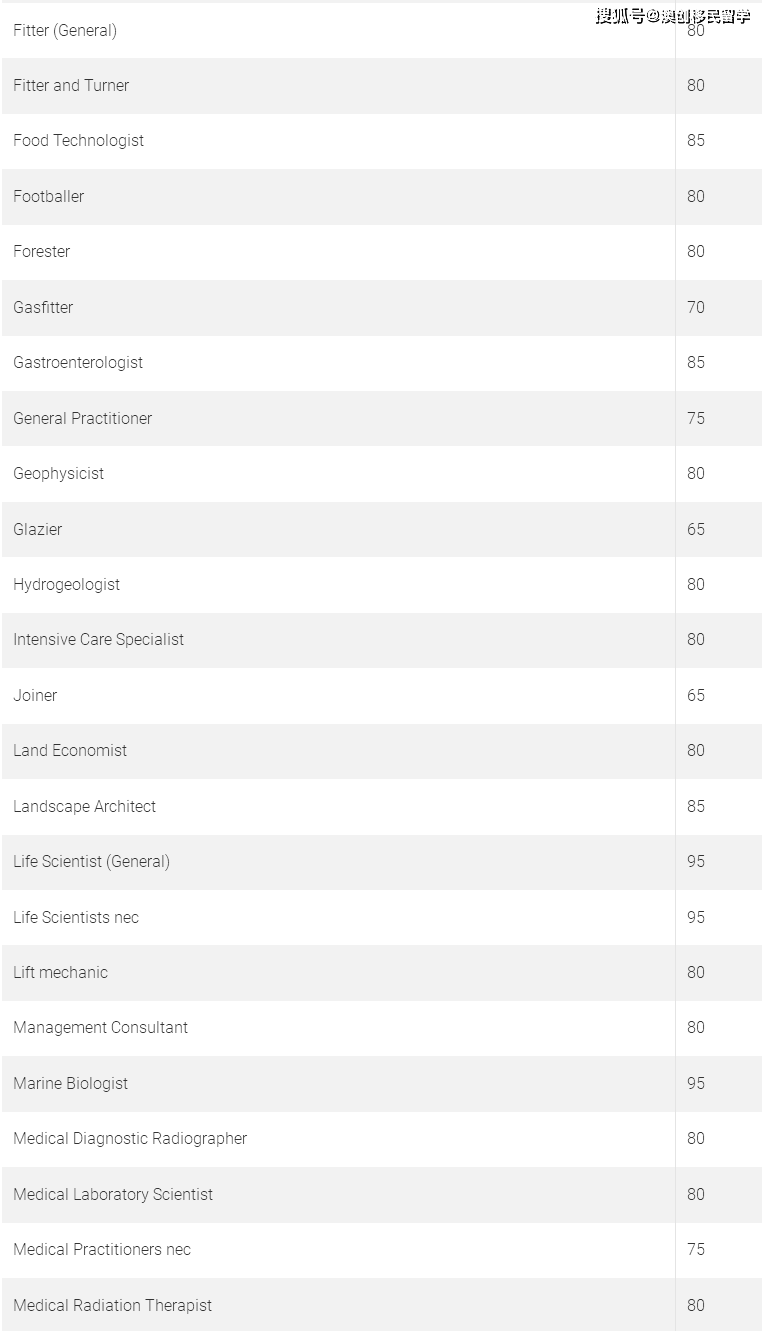The width and height of the screenshot is (765, 1331).
Task: Click Intensive Care Specialist row
Action: [x=381, y=640]
